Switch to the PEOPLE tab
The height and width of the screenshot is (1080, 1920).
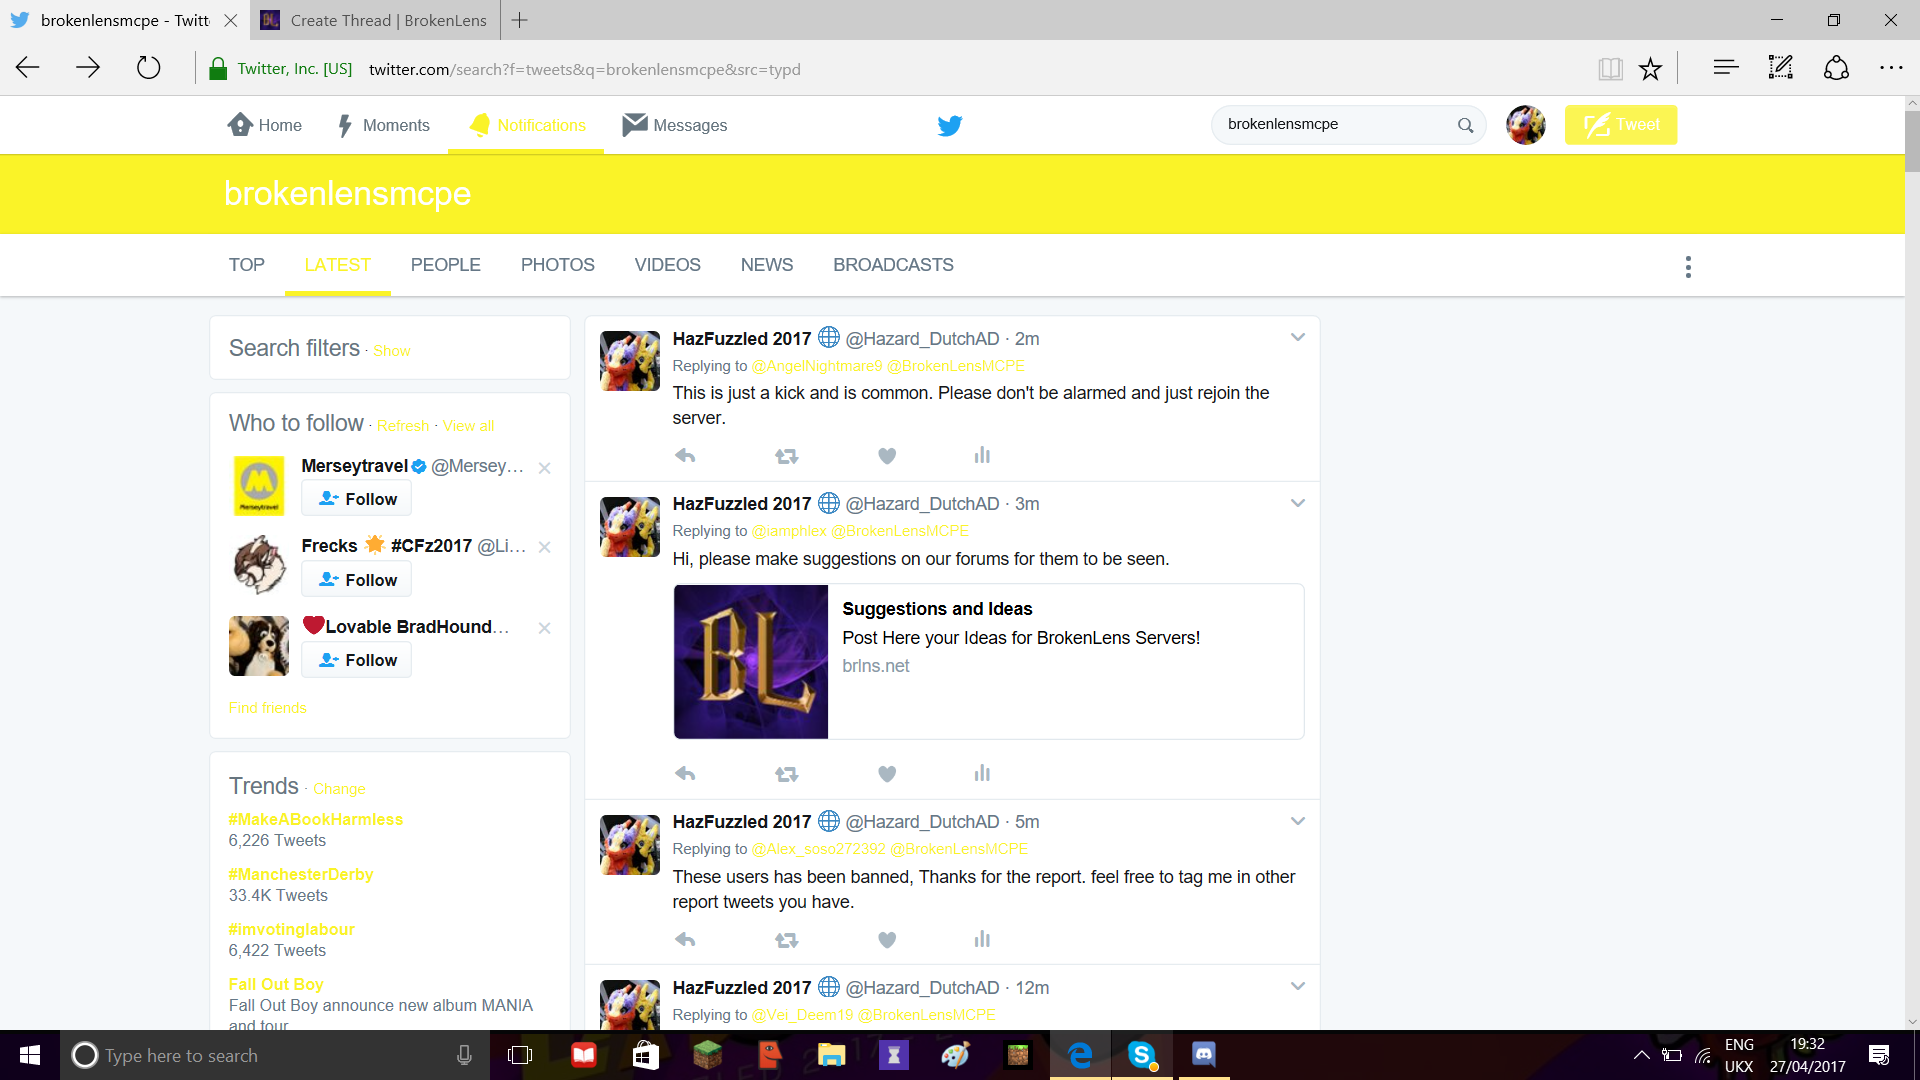tap(445, 265)
